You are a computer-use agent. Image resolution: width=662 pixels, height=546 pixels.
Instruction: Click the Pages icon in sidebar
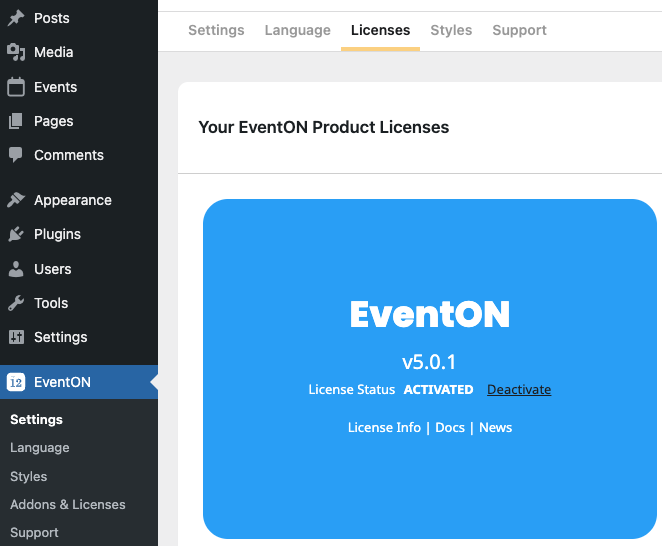tap(16, 121)
